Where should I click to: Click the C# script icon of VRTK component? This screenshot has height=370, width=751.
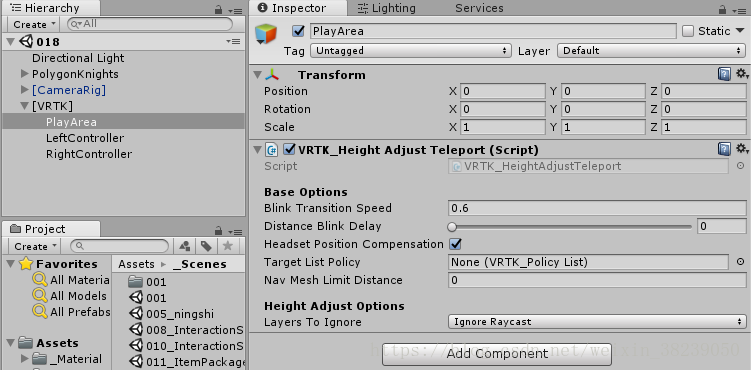pyautogui.click(x=272, y=150)
